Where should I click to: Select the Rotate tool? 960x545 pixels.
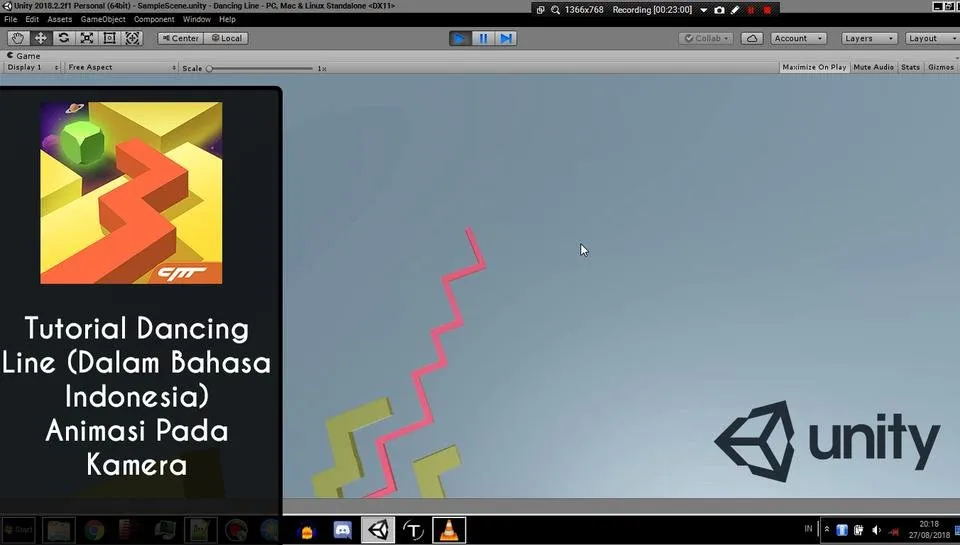pyautogui.click(x=64, y=38)
